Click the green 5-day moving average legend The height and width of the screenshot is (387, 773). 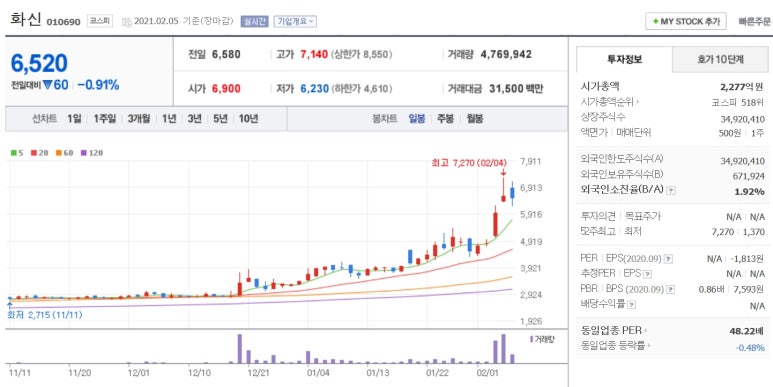[17, 153]
